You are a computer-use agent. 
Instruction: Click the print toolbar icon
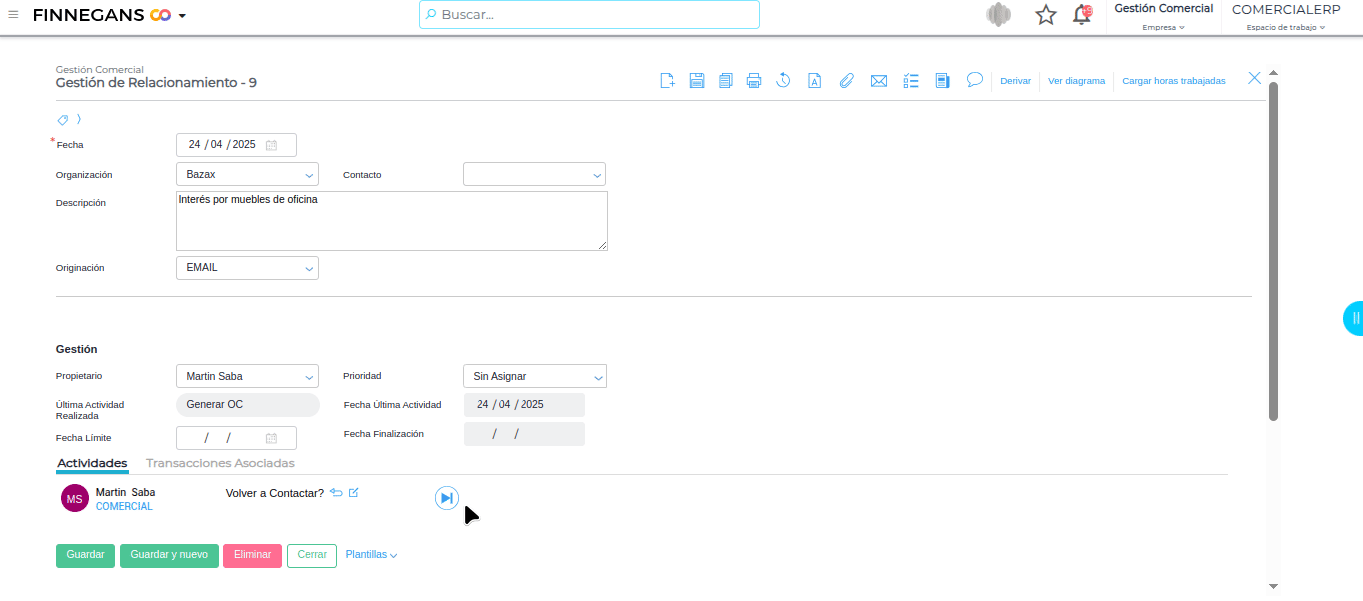[x=754, y=81]
